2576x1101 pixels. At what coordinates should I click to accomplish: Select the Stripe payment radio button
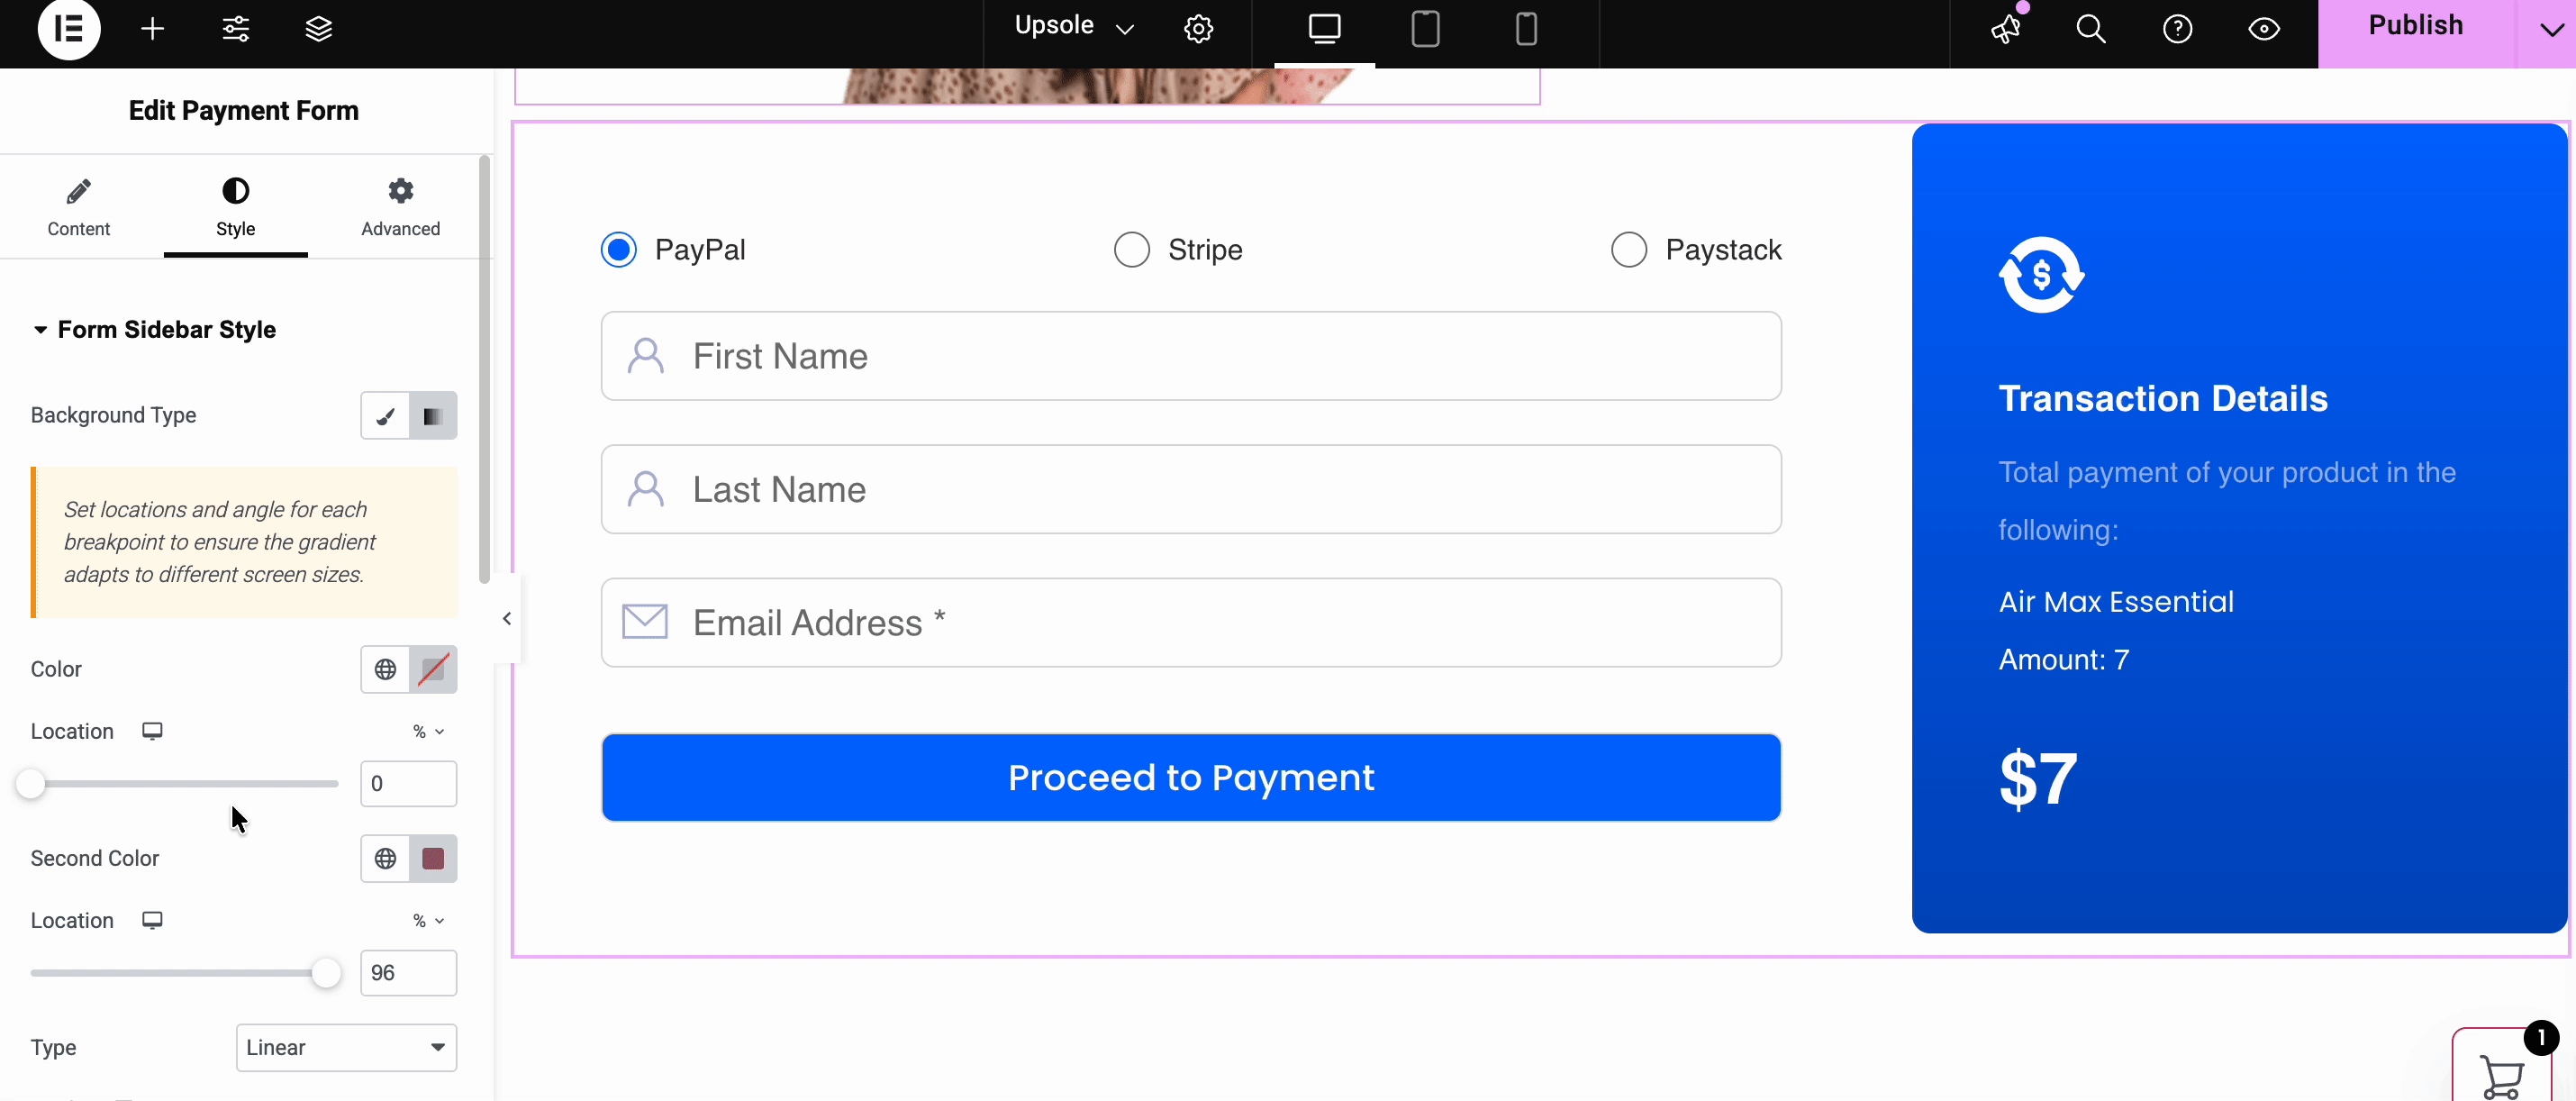point(1130,249)
